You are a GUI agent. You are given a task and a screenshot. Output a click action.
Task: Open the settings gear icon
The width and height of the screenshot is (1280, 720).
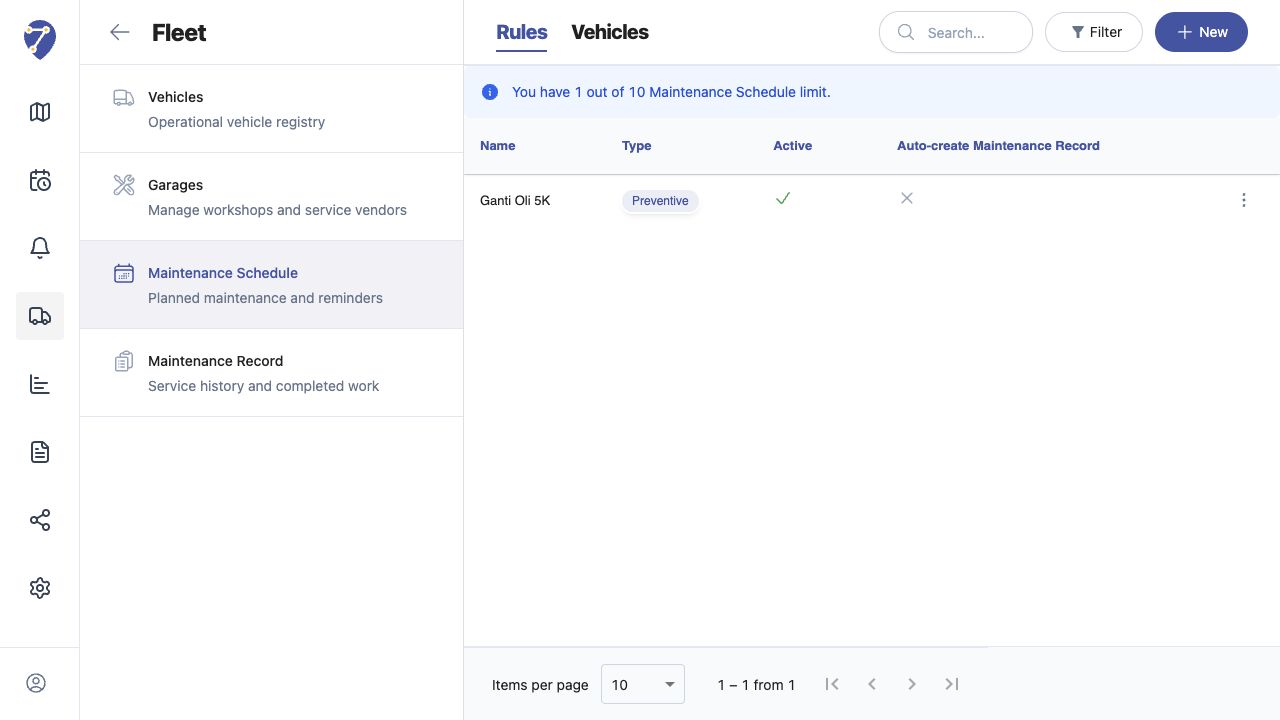[x=40, y=588]
